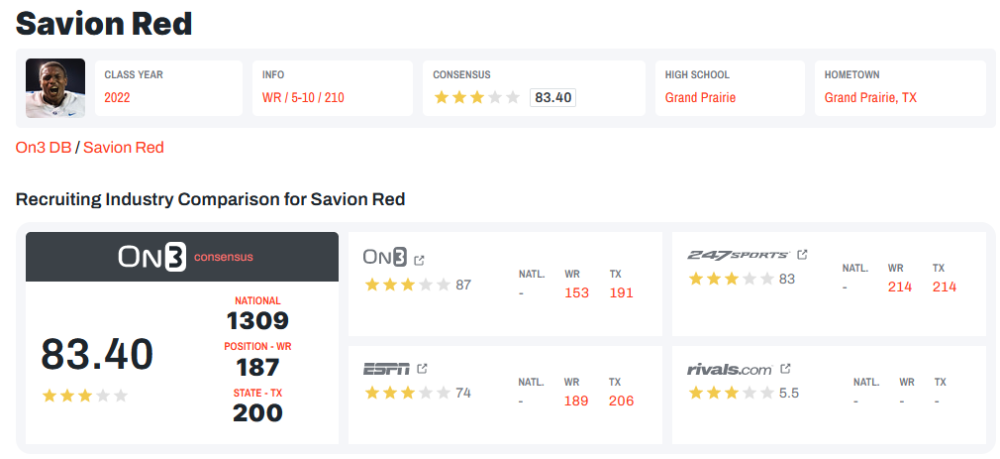Screen dimensions: 1000x459
Task: Open external link icon next to ESPN logo
Action: point(422,369)
